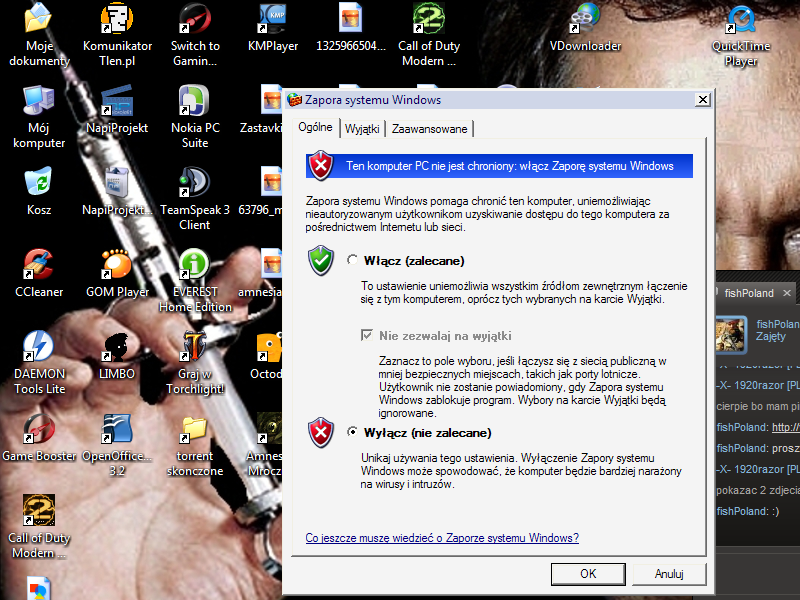800x600 pixels.
Task: Open VDownloader shortcut
Action: pyautogui.click(x=585, y=28)
